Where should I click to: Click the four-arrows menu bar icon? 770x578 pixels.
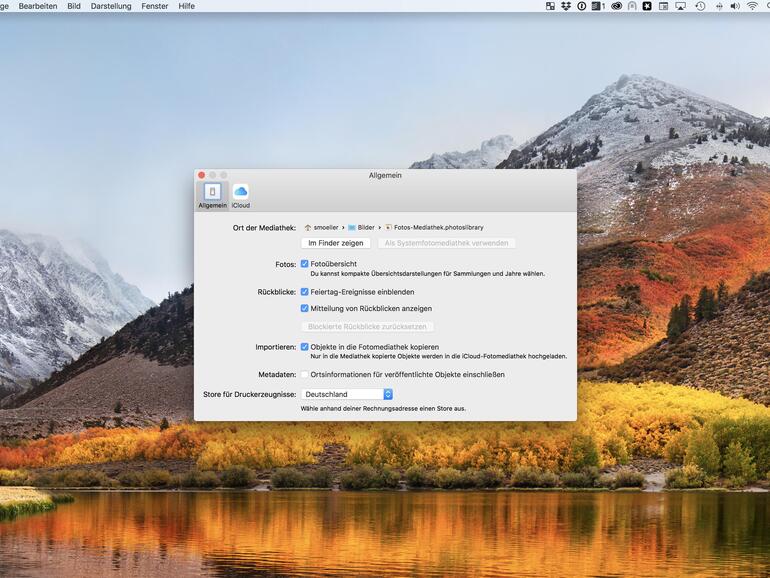[719, 6]
